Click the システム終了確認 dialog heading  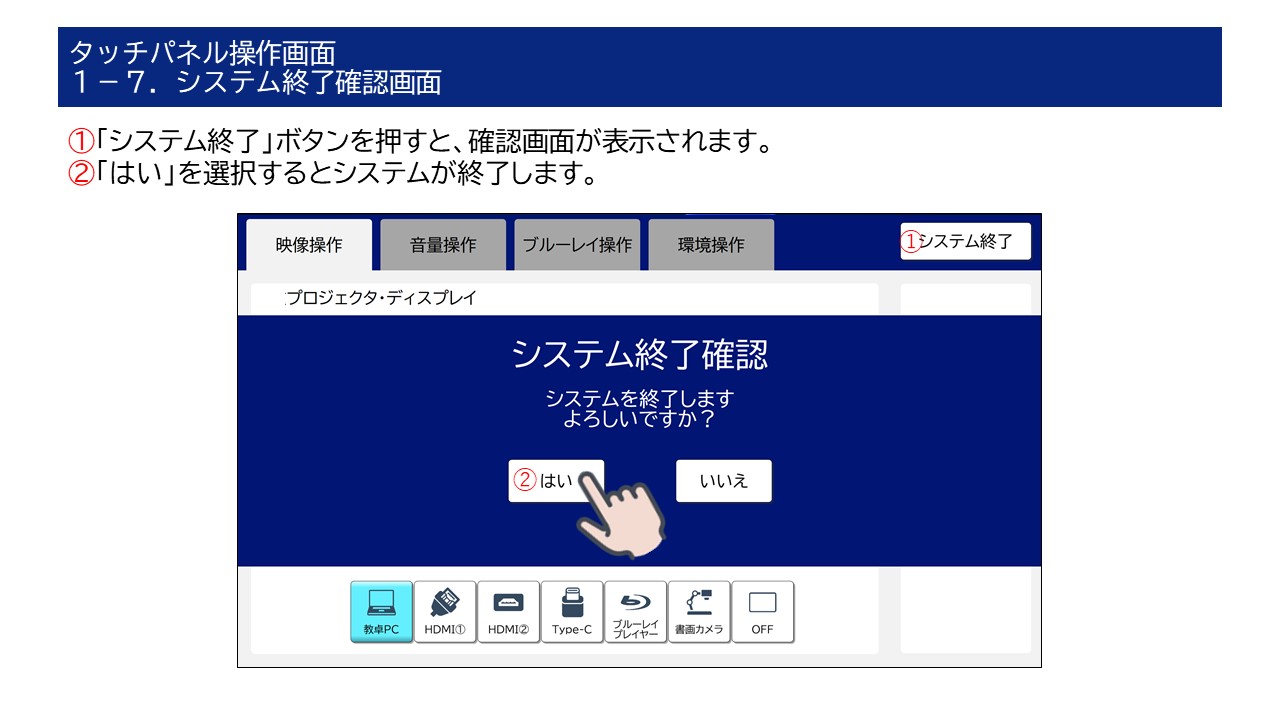(x=640, y=355)
